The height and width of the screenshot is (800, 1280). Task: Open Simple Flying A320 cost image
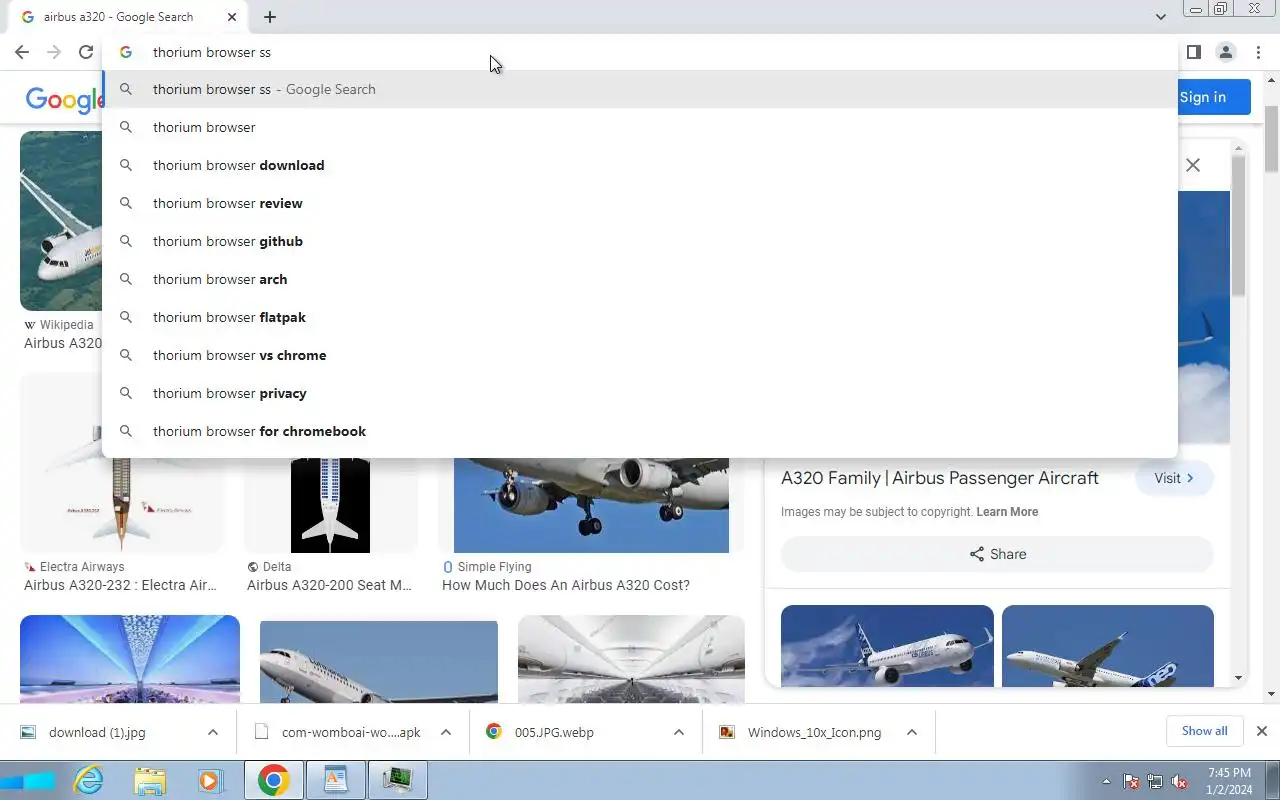(x=591, y=505)
